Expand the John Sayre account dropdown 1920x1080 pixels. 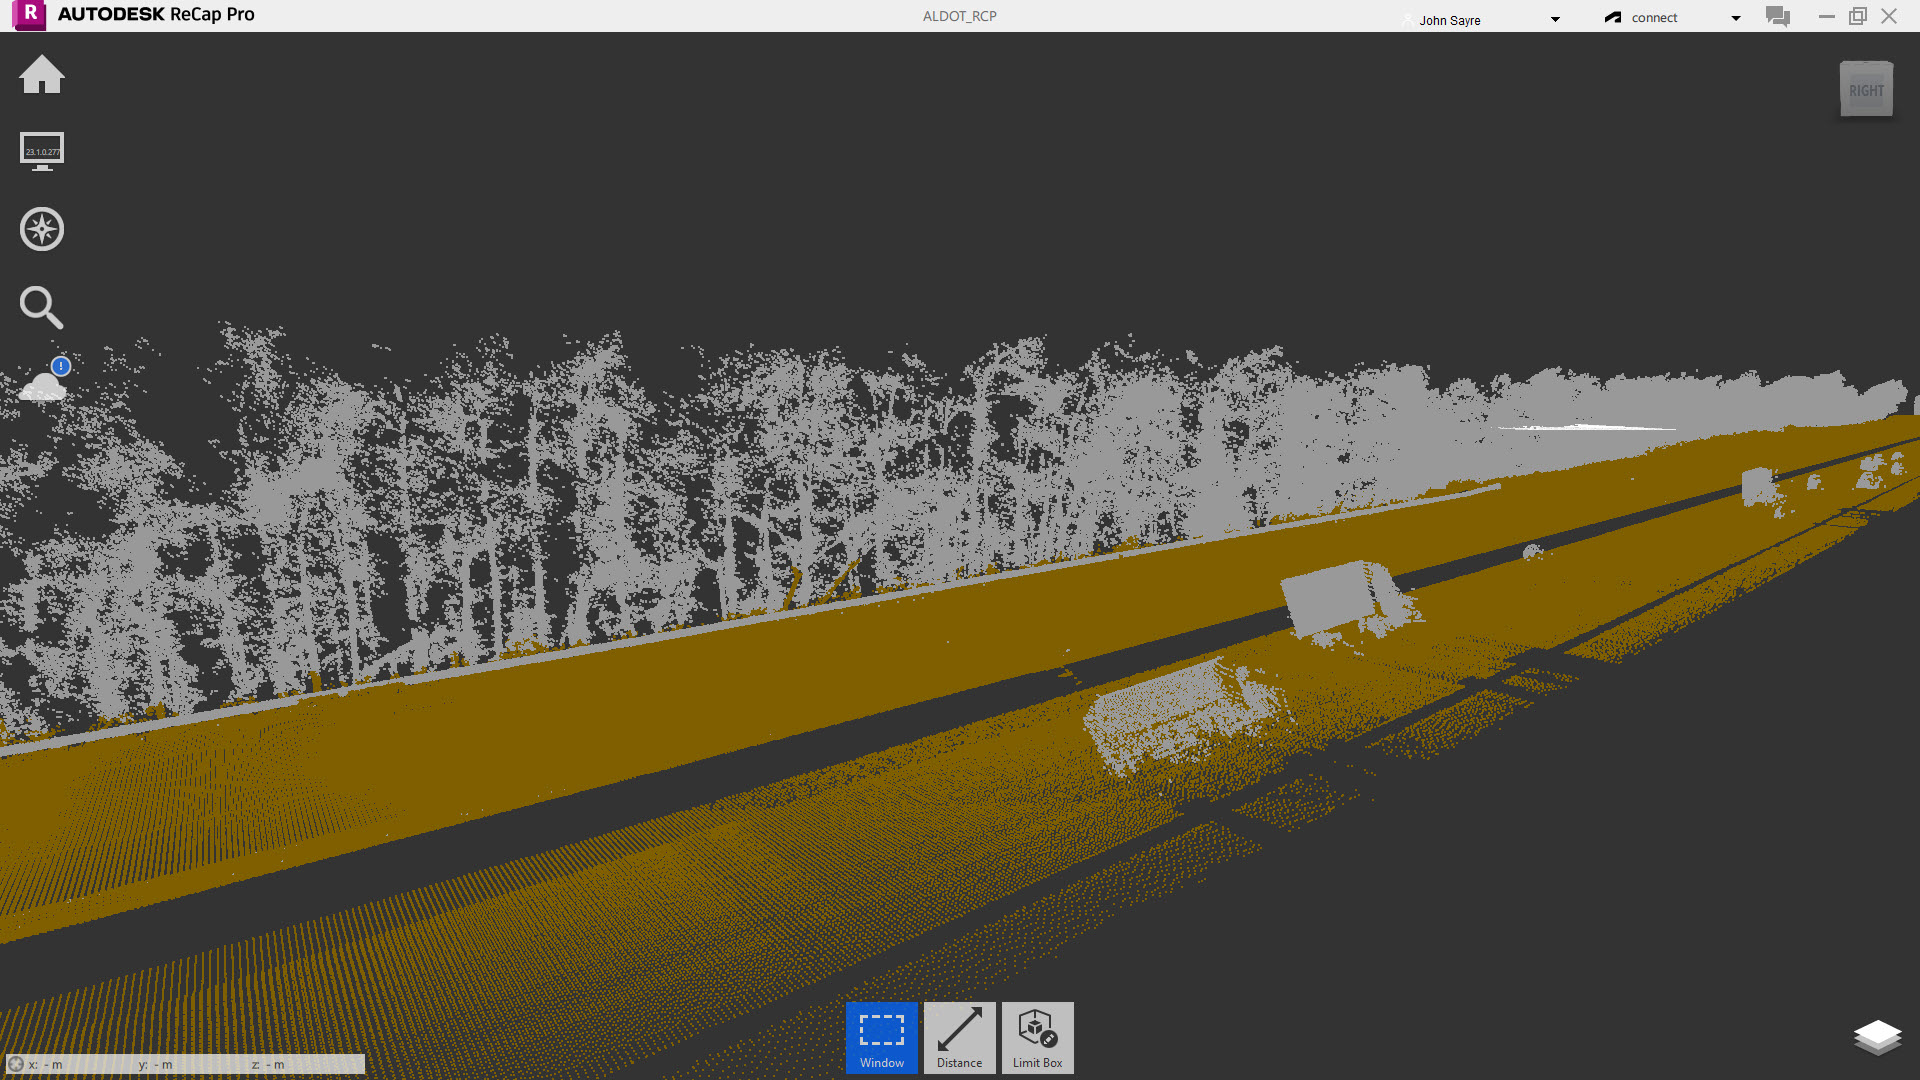tap(1555, 19)
